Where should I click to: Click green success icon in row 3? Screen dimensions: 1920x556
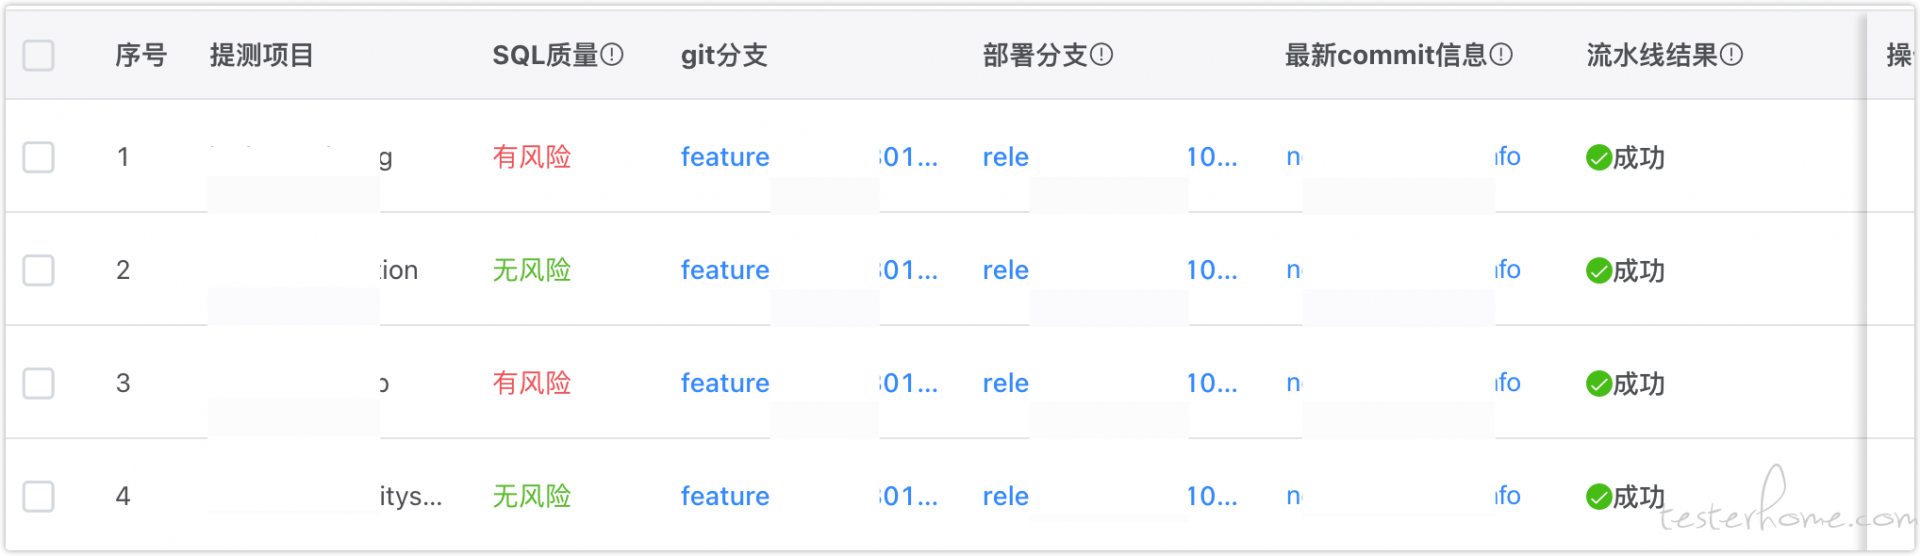tap(1598, 384)
